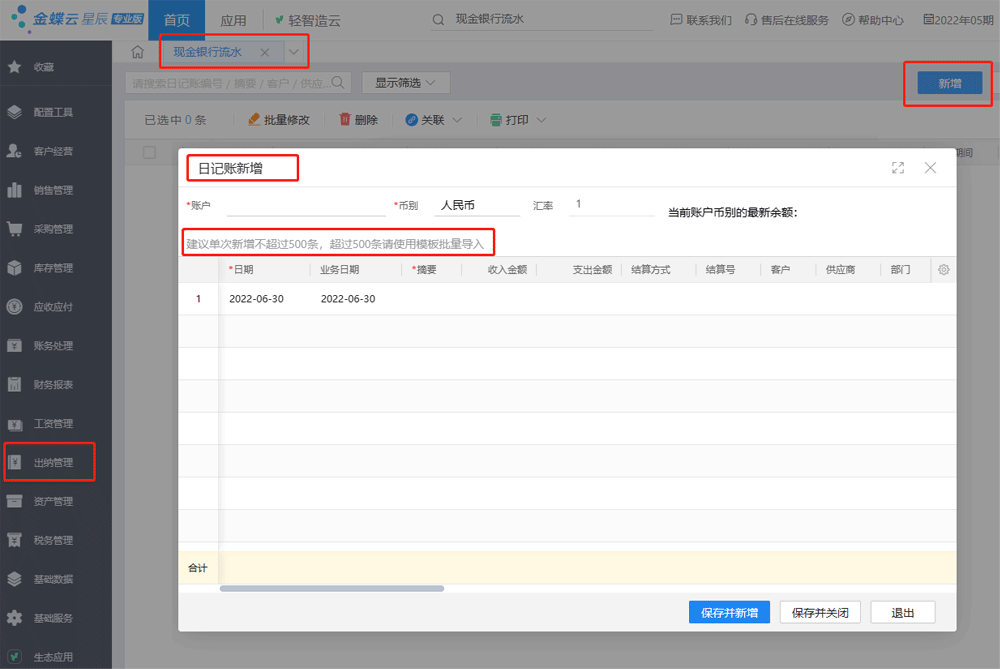
Task: Open the 收藏 favorites star in sidebar
Action: (15, 67)
